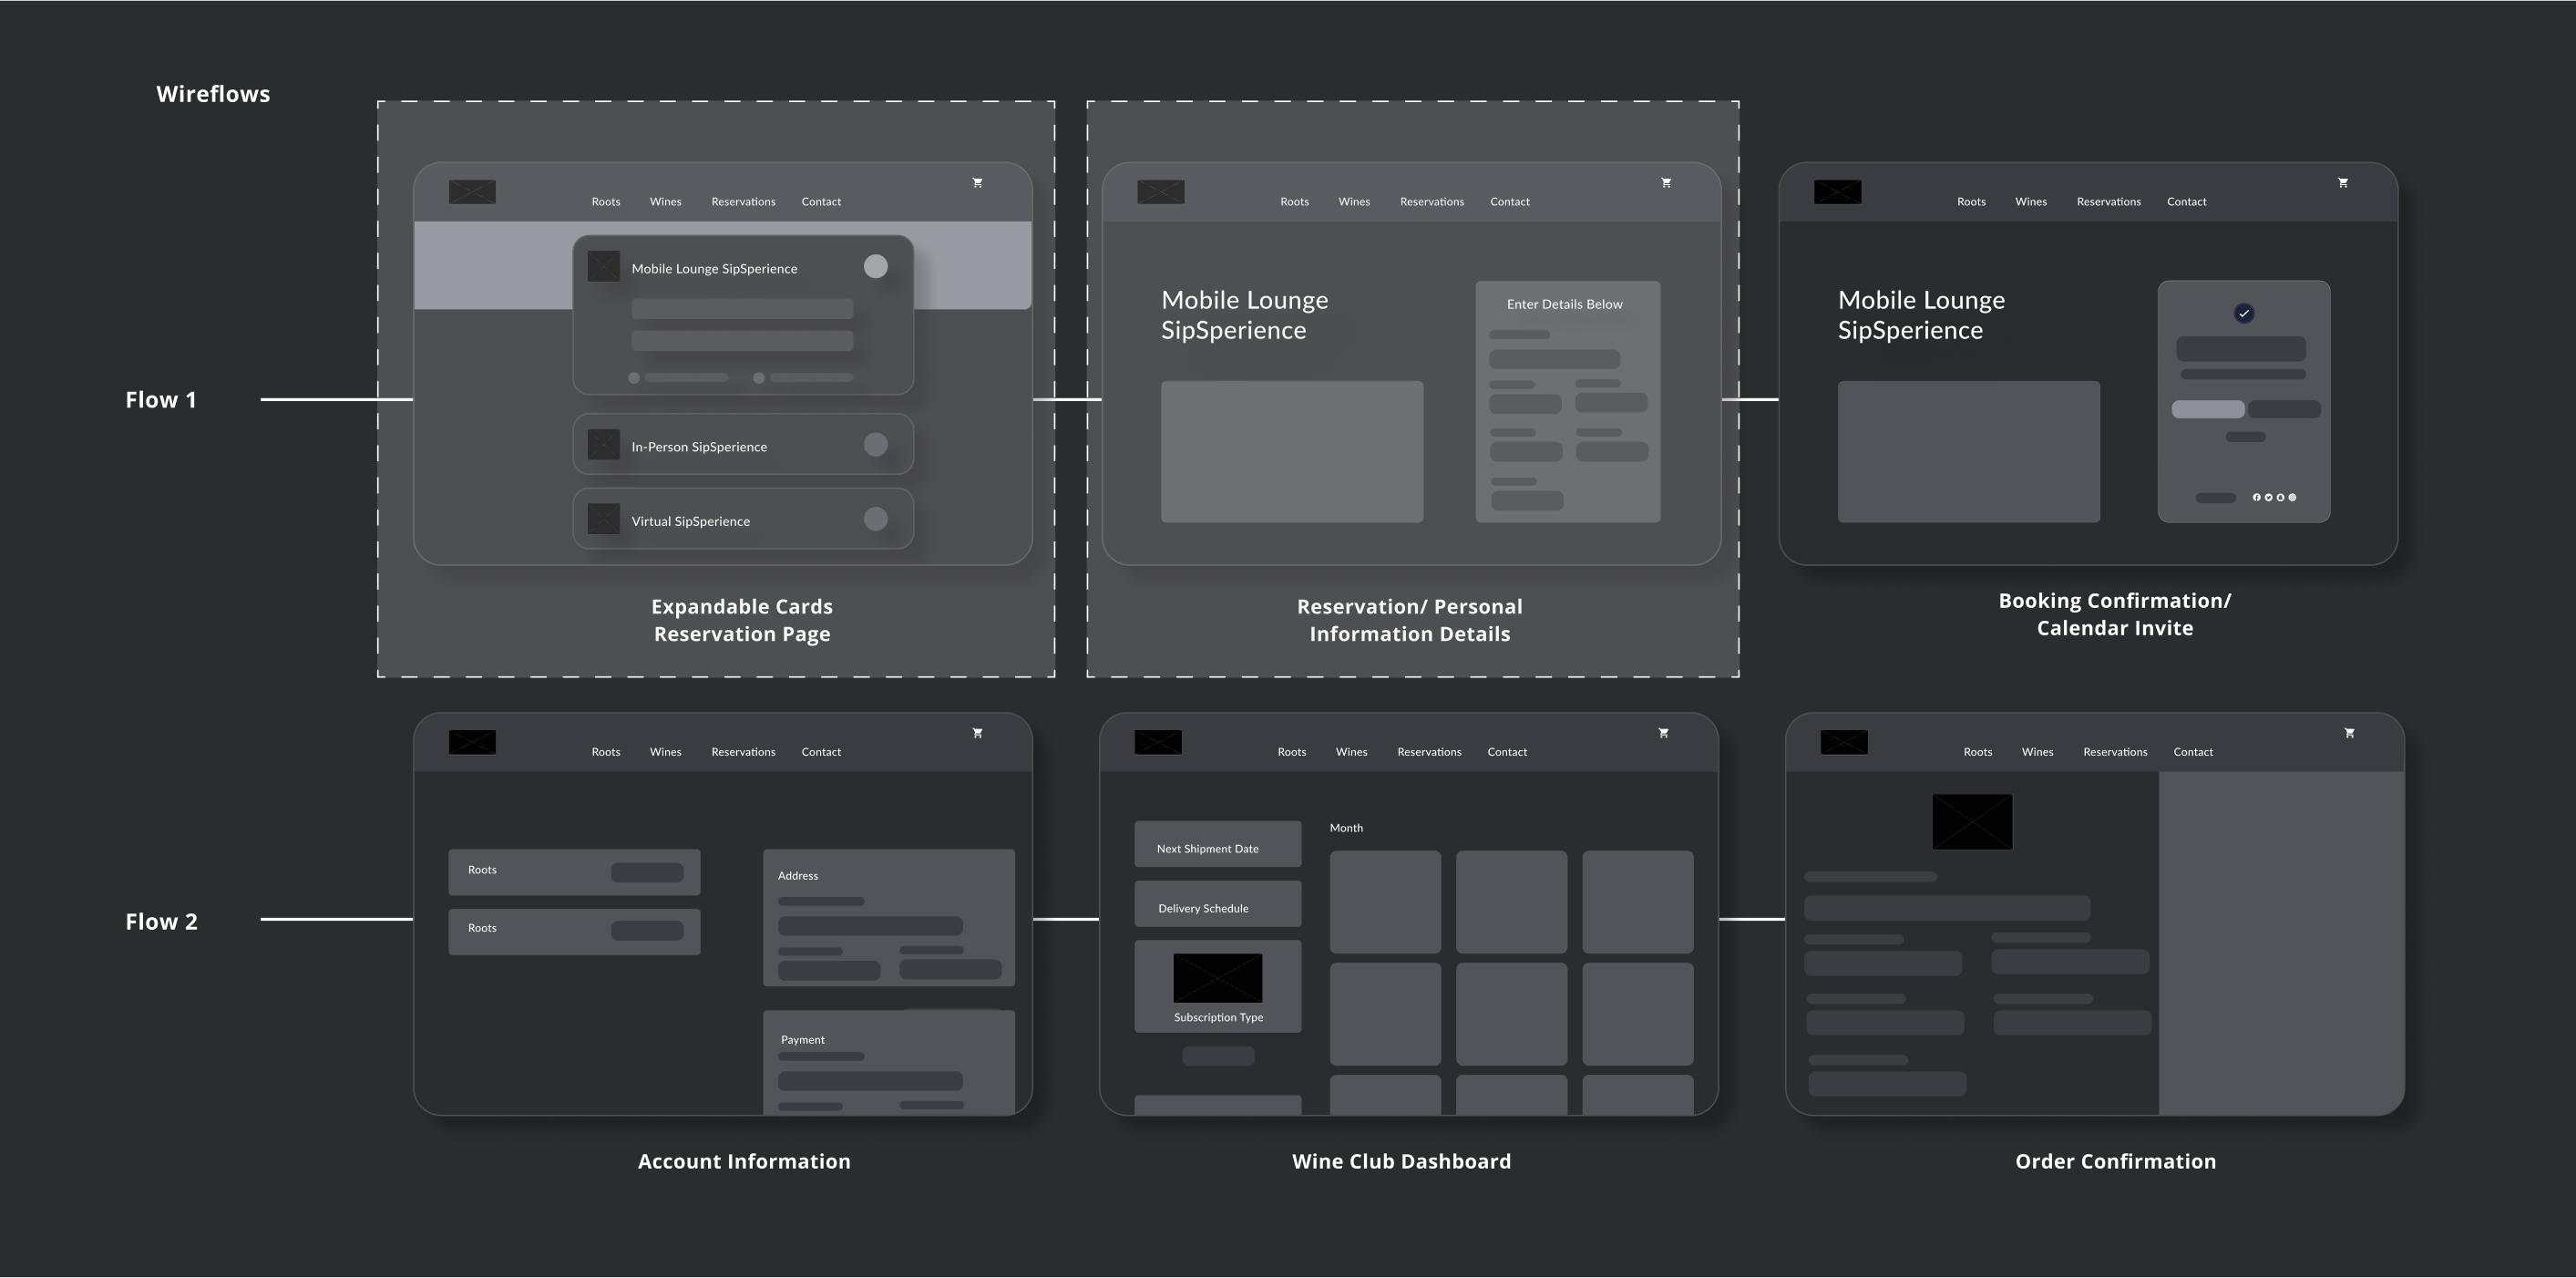2576x1278 pixels.
Task: Toggle open the Mobile Lounge SipSperience card
Action: coord(876,267)
